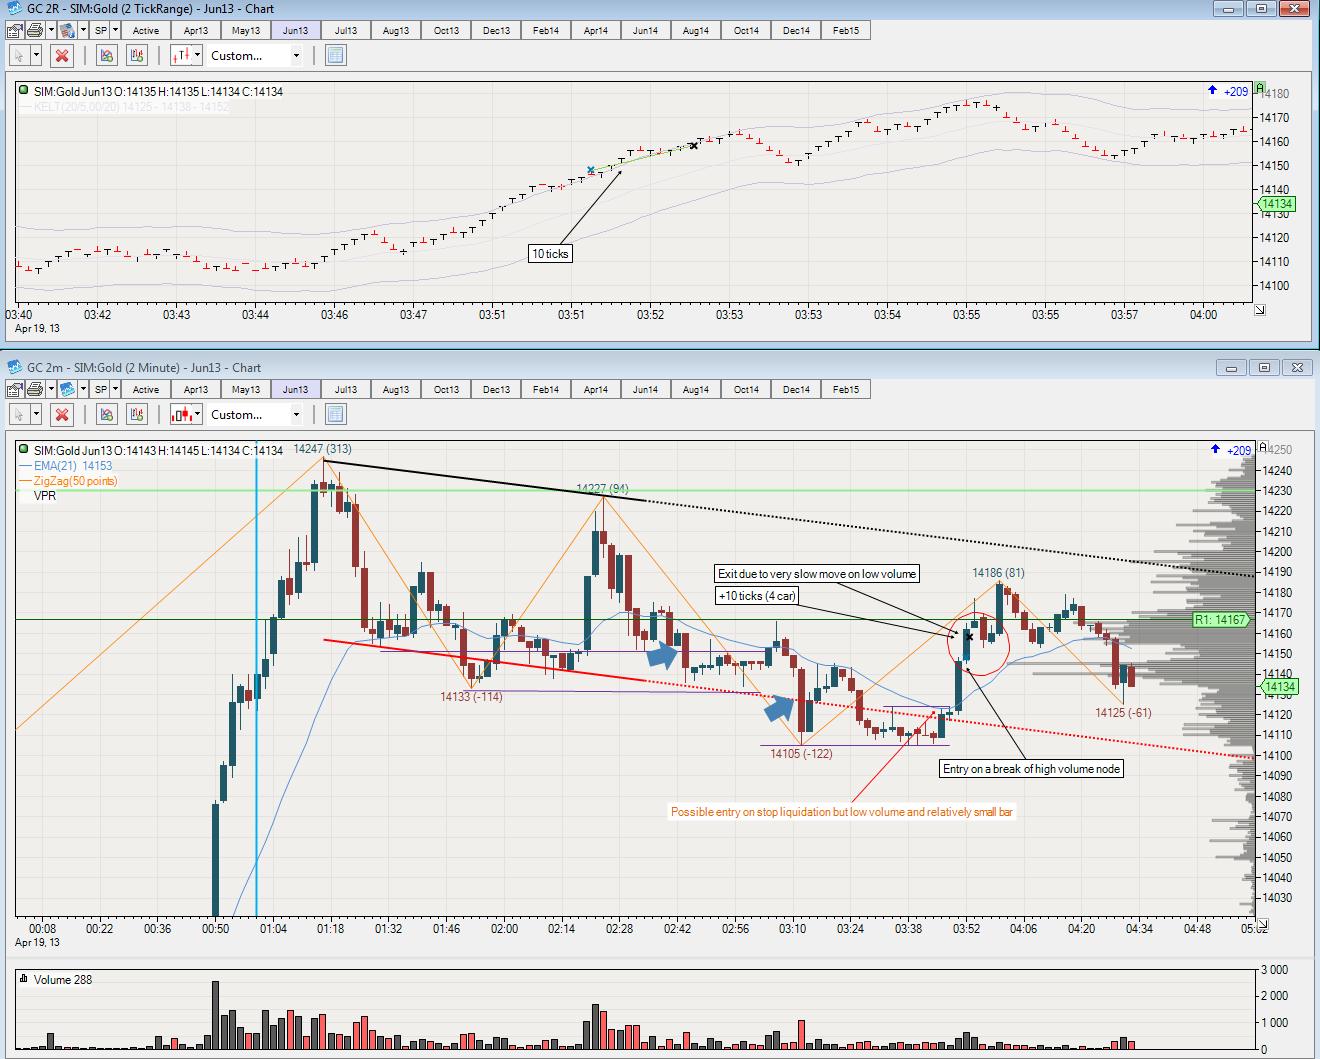Click the bar type icon in GC 2R window
The width and height of the screenshot is (1320, 1059).
[181, 55]
